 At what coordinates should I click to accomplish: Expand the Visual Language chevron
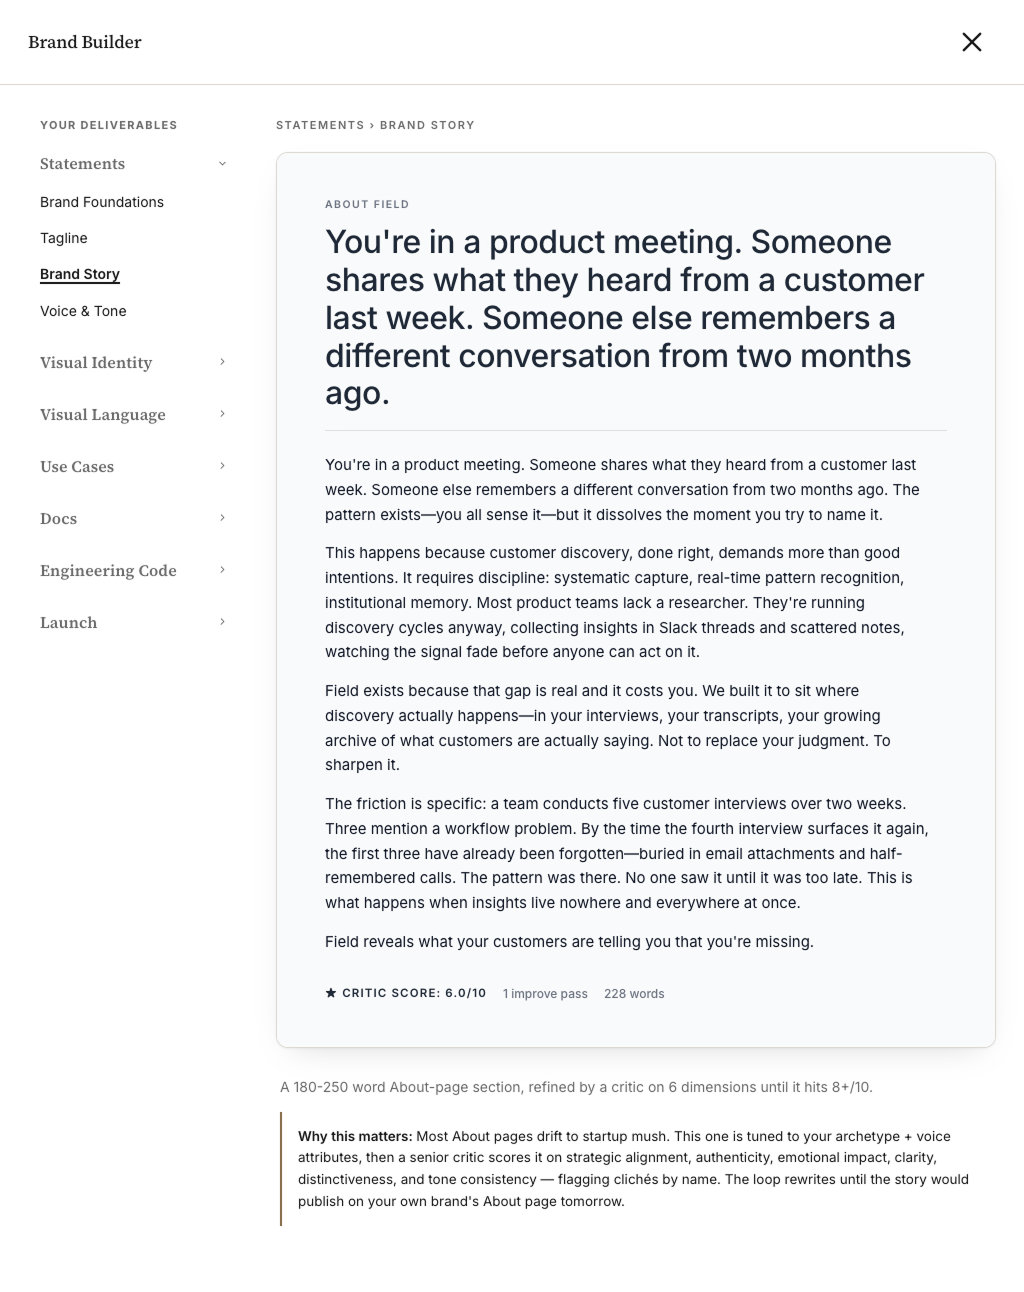222,414
